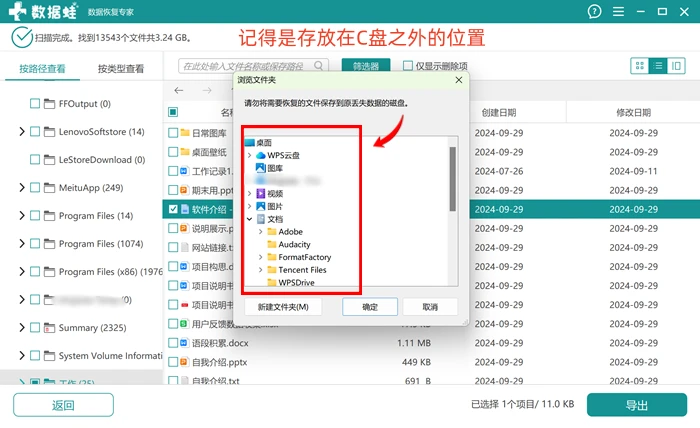Select the 按路径查看 tab
The width and height of the screenshot is (700, 428).
[42, 69]
